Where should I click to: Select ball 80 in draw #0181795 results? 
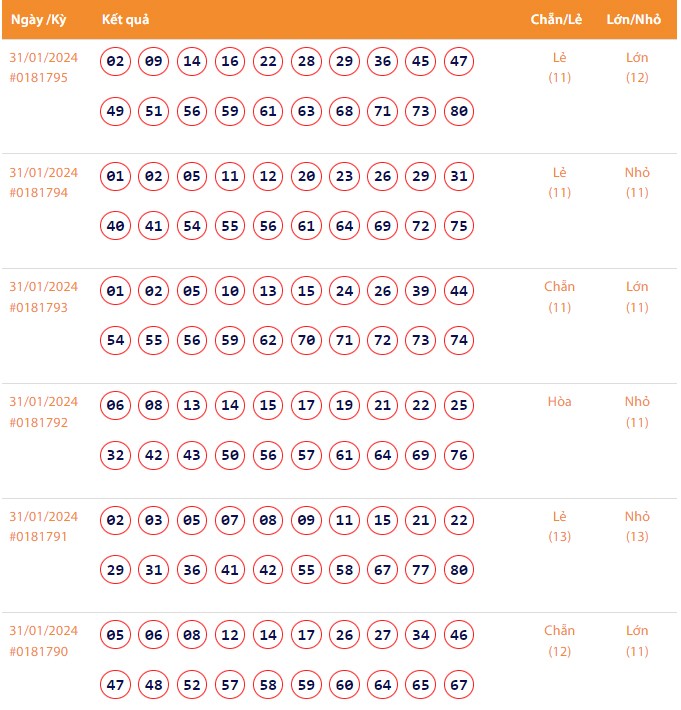(x=459, y=111)
